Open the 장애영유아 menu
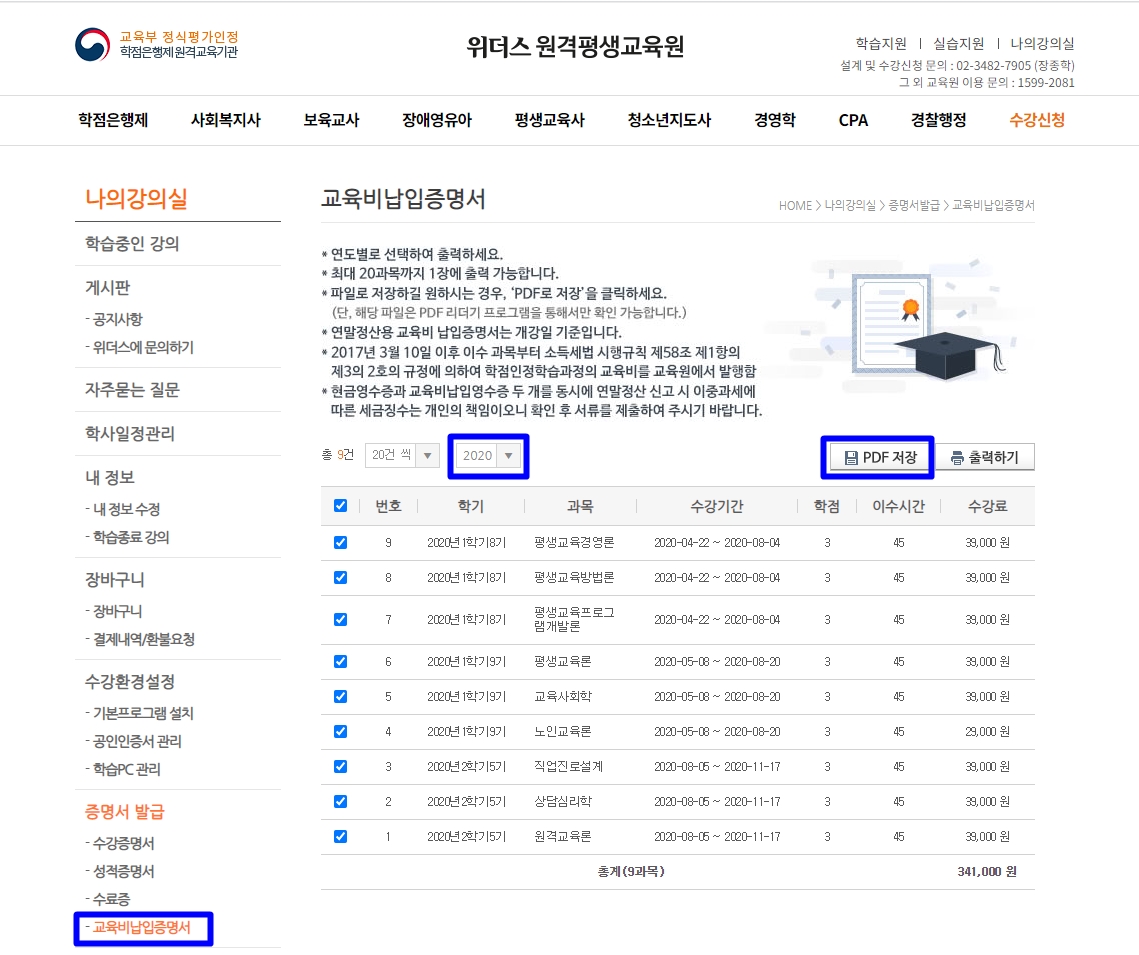The height and width of the screenshot is (955, 1139). pos(437,120)
